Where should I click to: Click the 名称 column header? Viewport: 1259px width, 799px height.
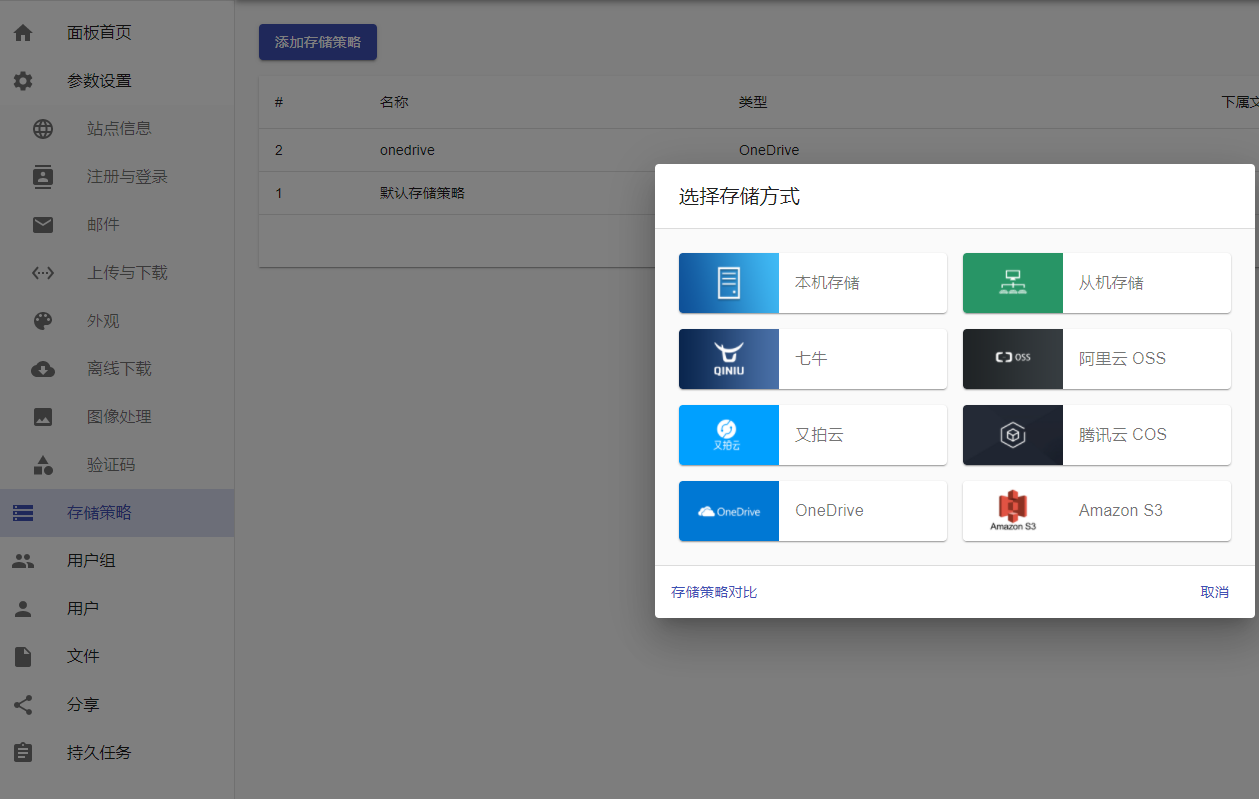(394, 102)
